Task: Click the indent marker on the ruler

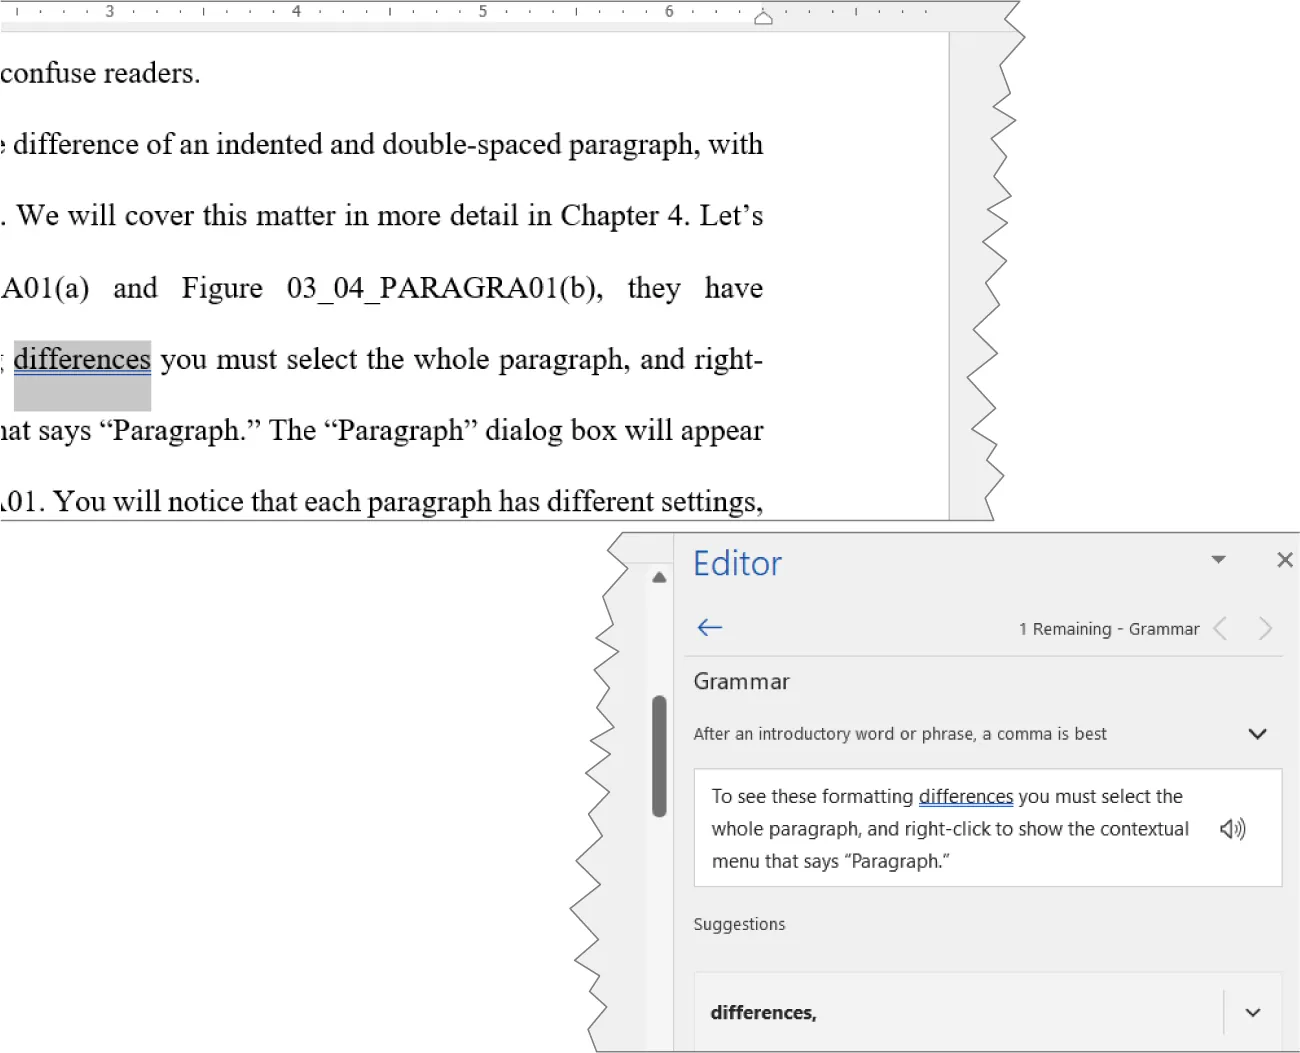Action: 764,16
